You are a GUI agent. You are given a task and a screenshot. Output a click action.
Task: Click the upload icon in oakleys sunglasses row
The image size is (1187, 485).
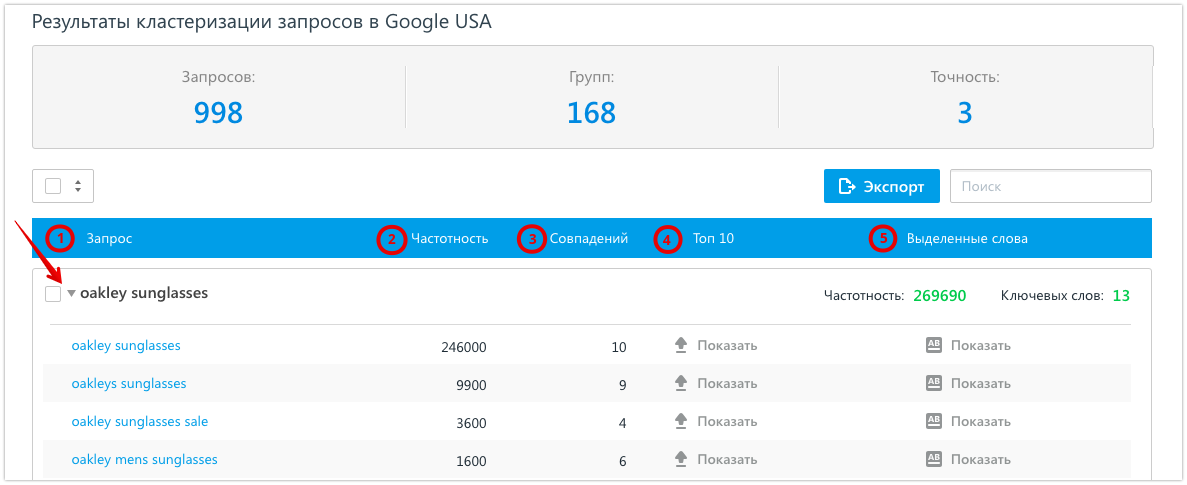coord(681,384)
